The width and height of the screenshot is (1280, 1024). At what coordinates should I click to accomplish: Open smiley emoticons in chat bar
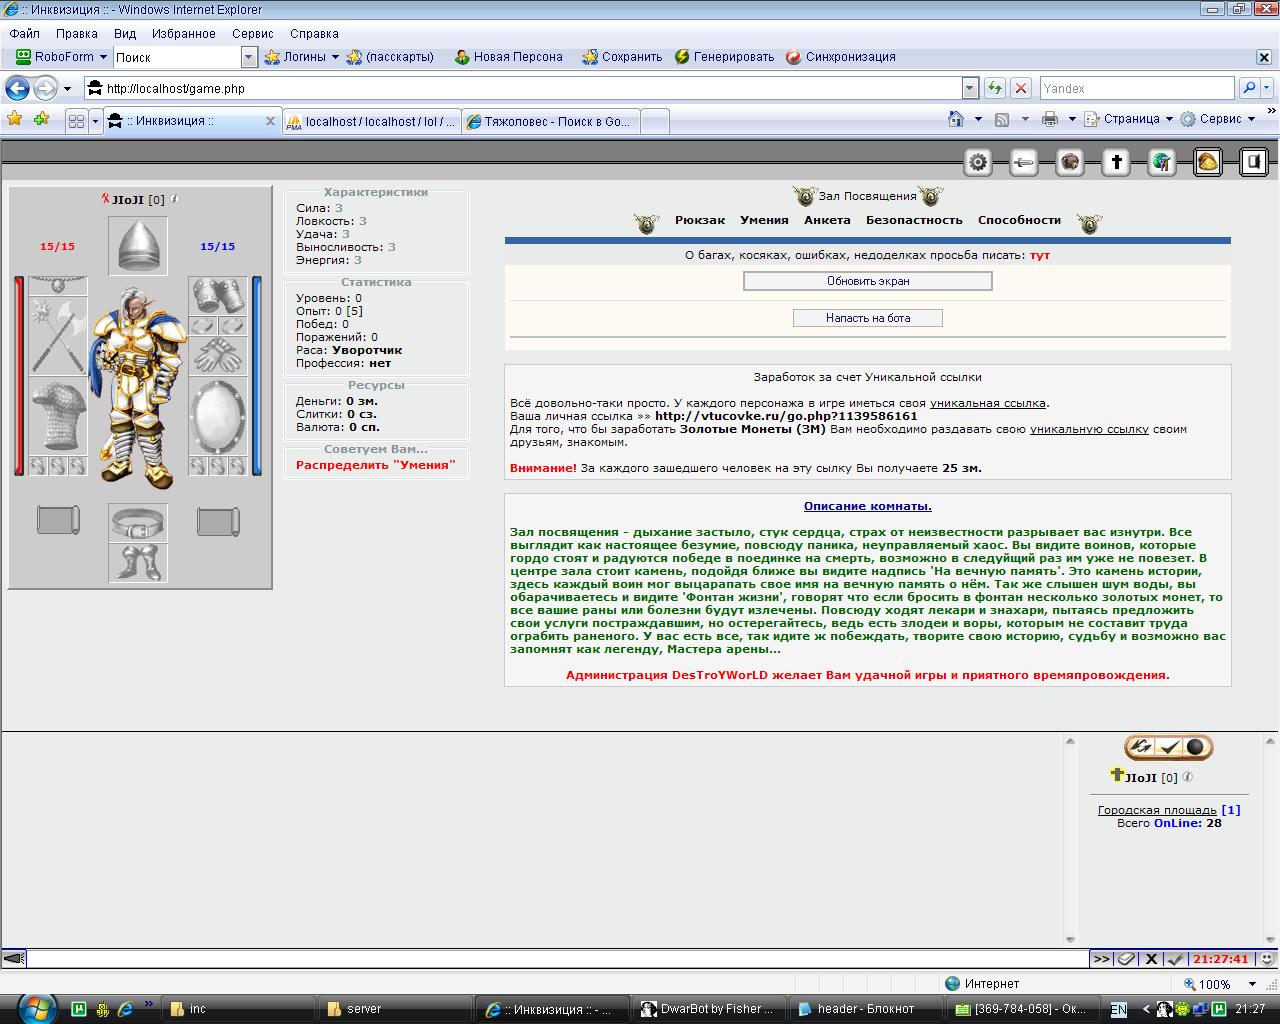[1267, 958]
